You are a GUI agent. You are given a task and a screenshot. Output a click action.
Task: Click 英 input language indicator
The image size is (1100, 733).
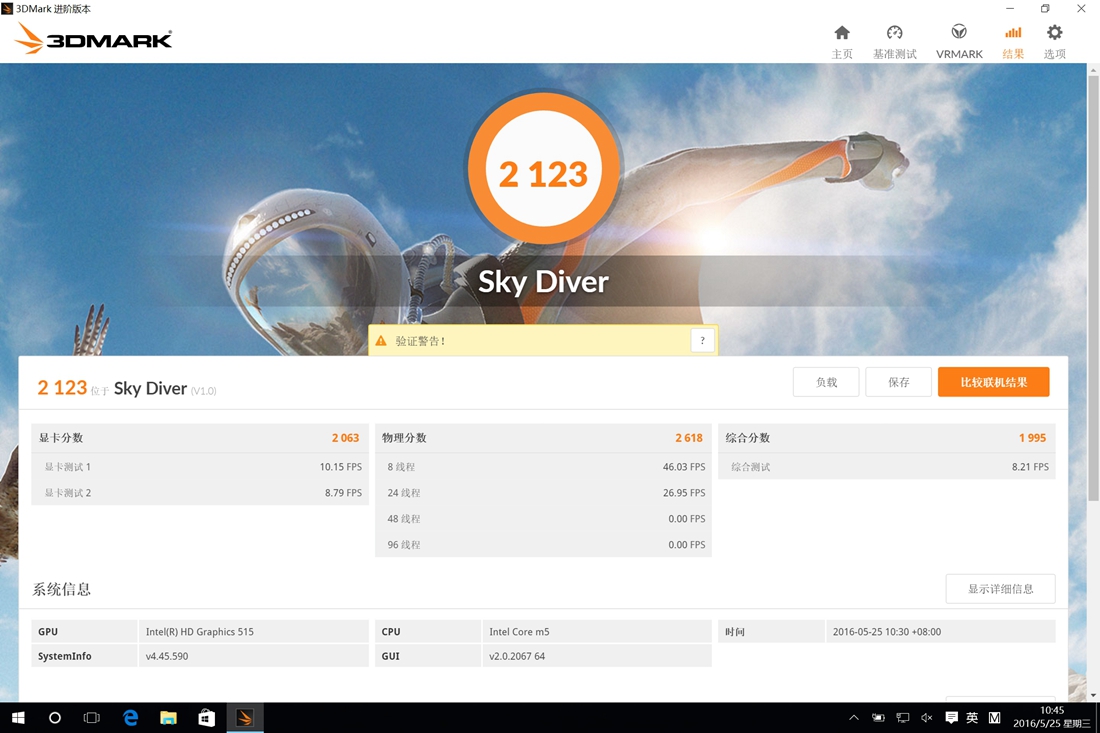972,718
